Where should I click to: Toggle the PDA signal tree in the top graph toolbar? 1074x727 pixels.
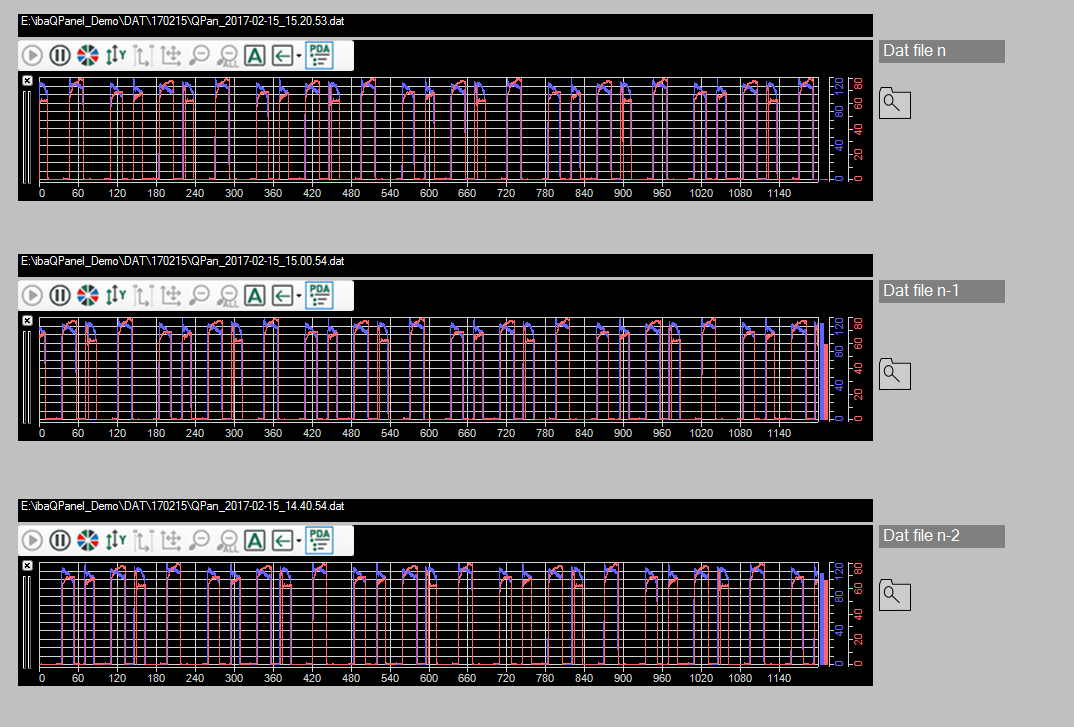coord(320,55)
